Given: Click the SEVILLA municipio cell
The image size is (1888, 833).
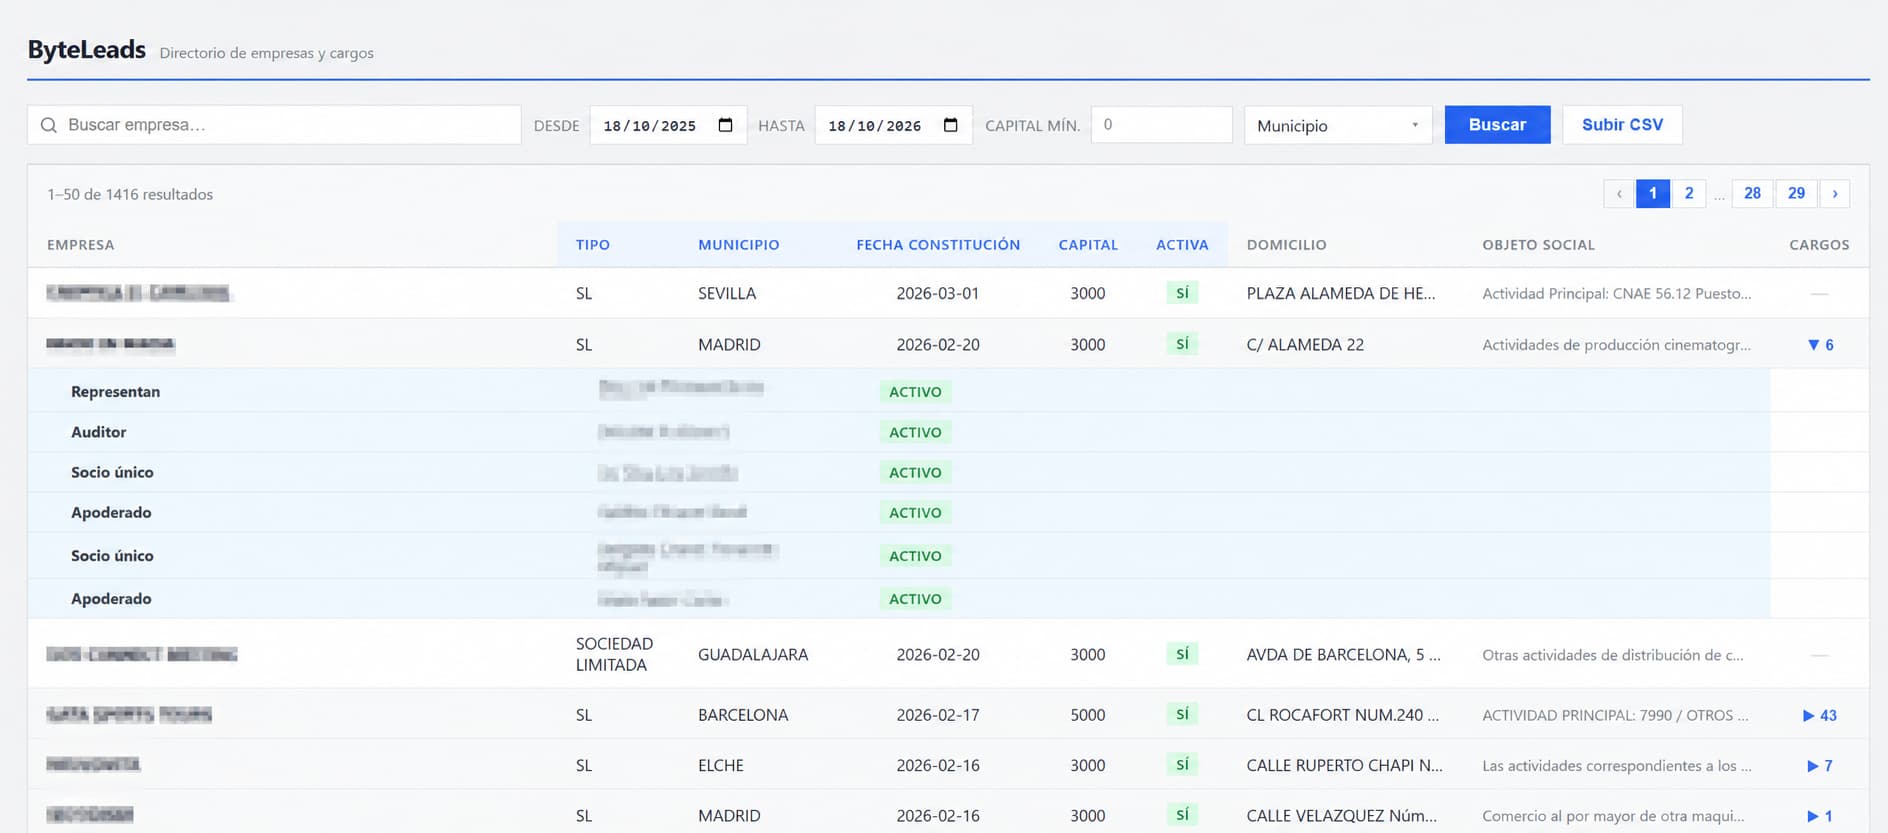Looking at the screenshot, I should (x=727, y=293).
